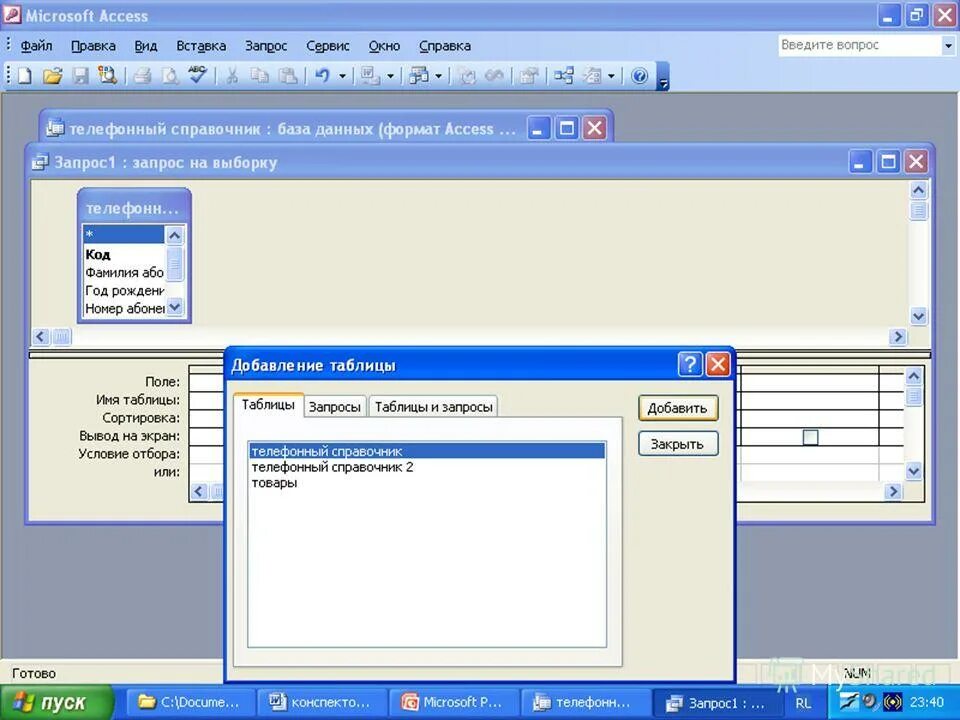Switch to the Запросы tab
960x720 pixels.
pyautogui.click(x=334, y=407)
